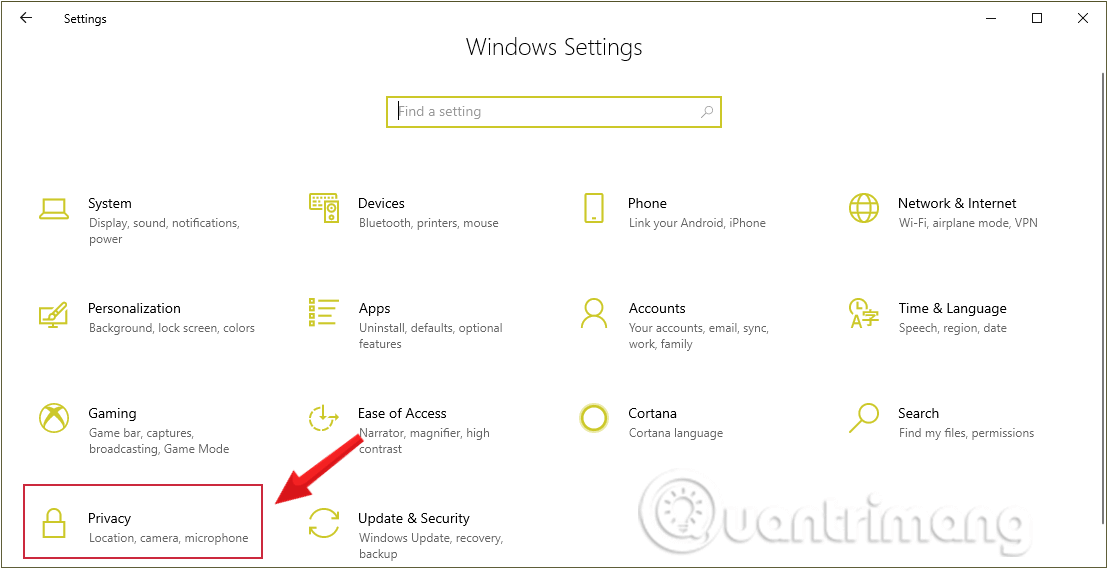Select the Phone icon
Screen dimensions: 1108x569
[x=594, y=208]
